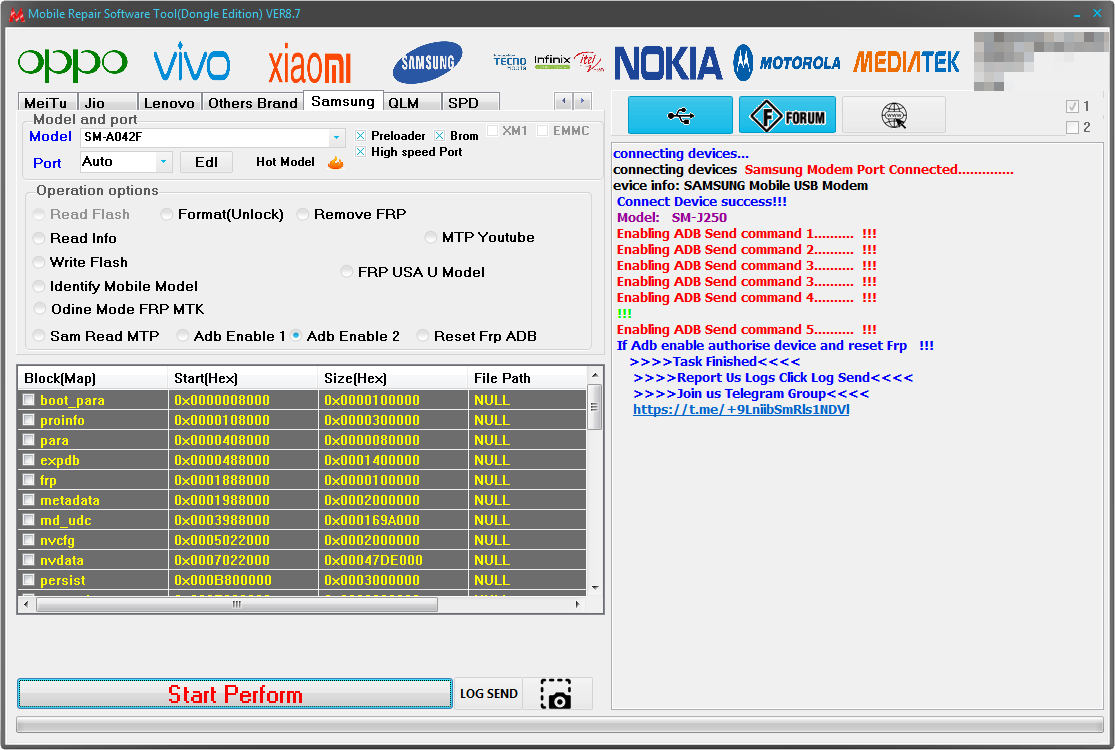
Task: Open the website globe icon button
Action: point(894,115)
